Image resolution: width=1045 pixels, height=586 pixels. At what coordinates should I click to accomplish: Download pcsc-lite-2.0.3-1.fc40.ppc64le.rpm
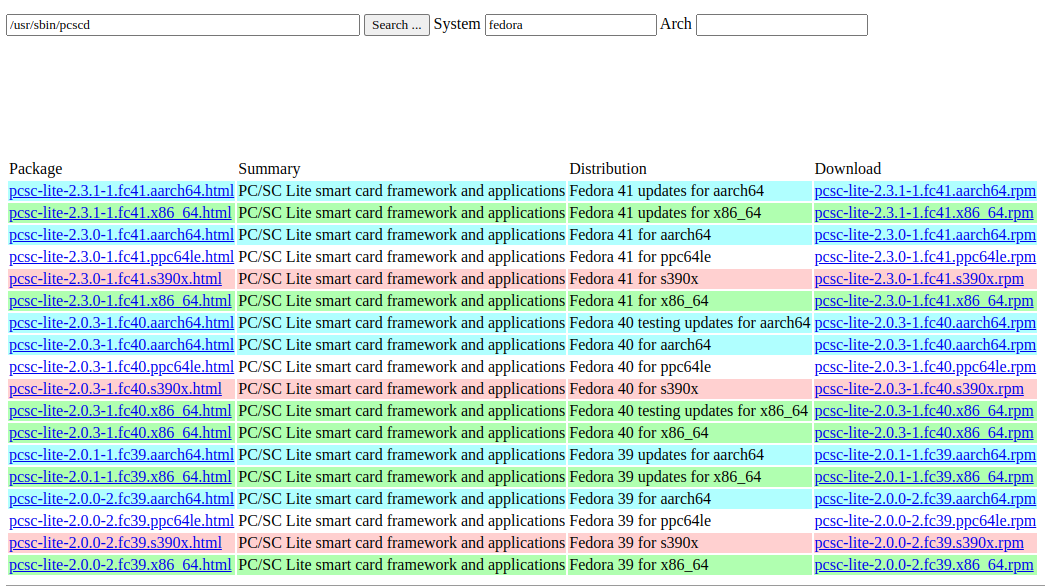point(925,367)
